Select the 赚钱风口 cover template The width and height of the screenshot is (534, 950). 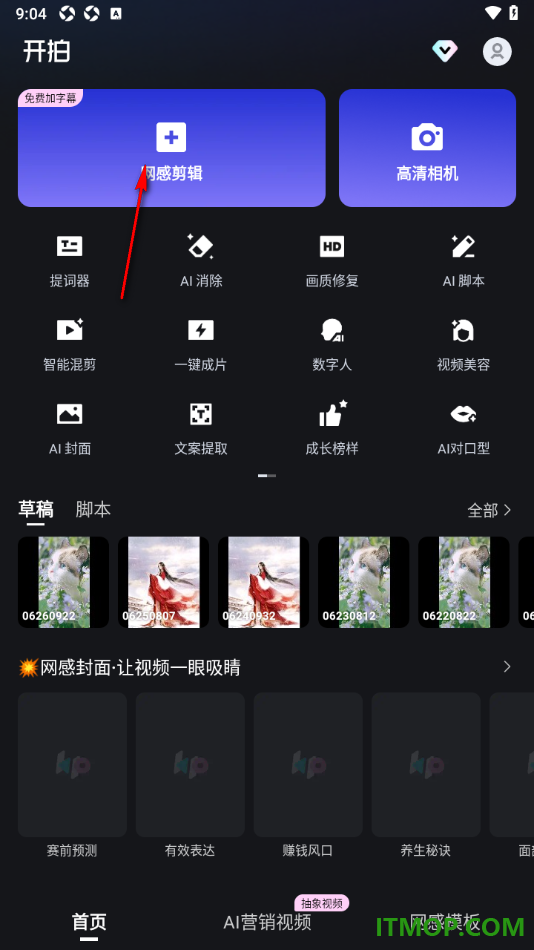pos(308,776)
